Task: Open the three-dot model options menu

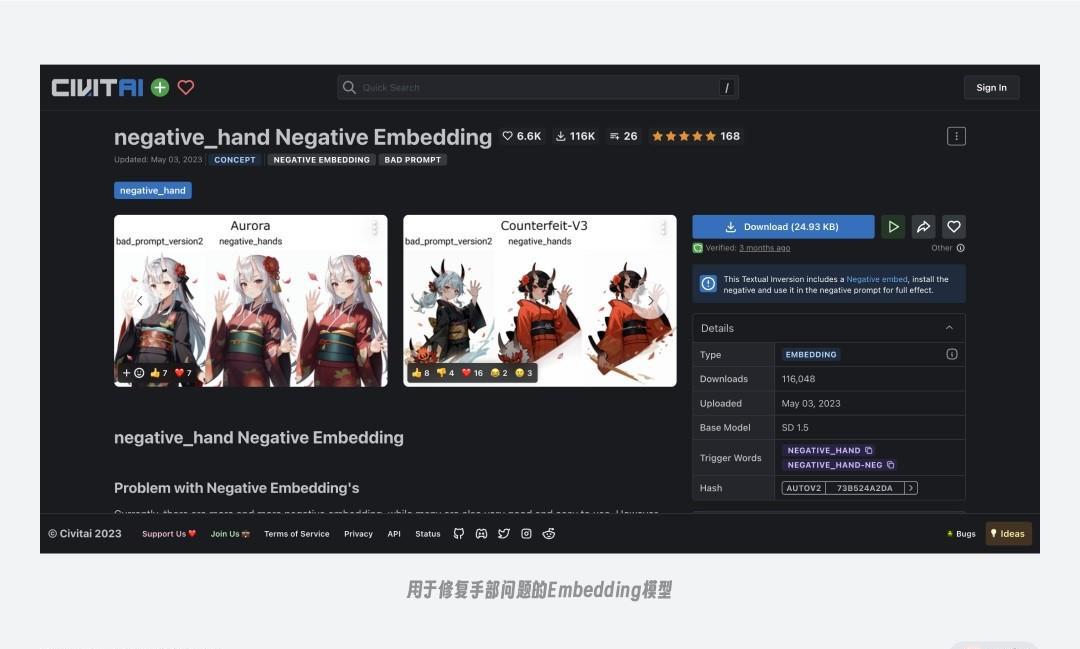Action: click(956, 136)
